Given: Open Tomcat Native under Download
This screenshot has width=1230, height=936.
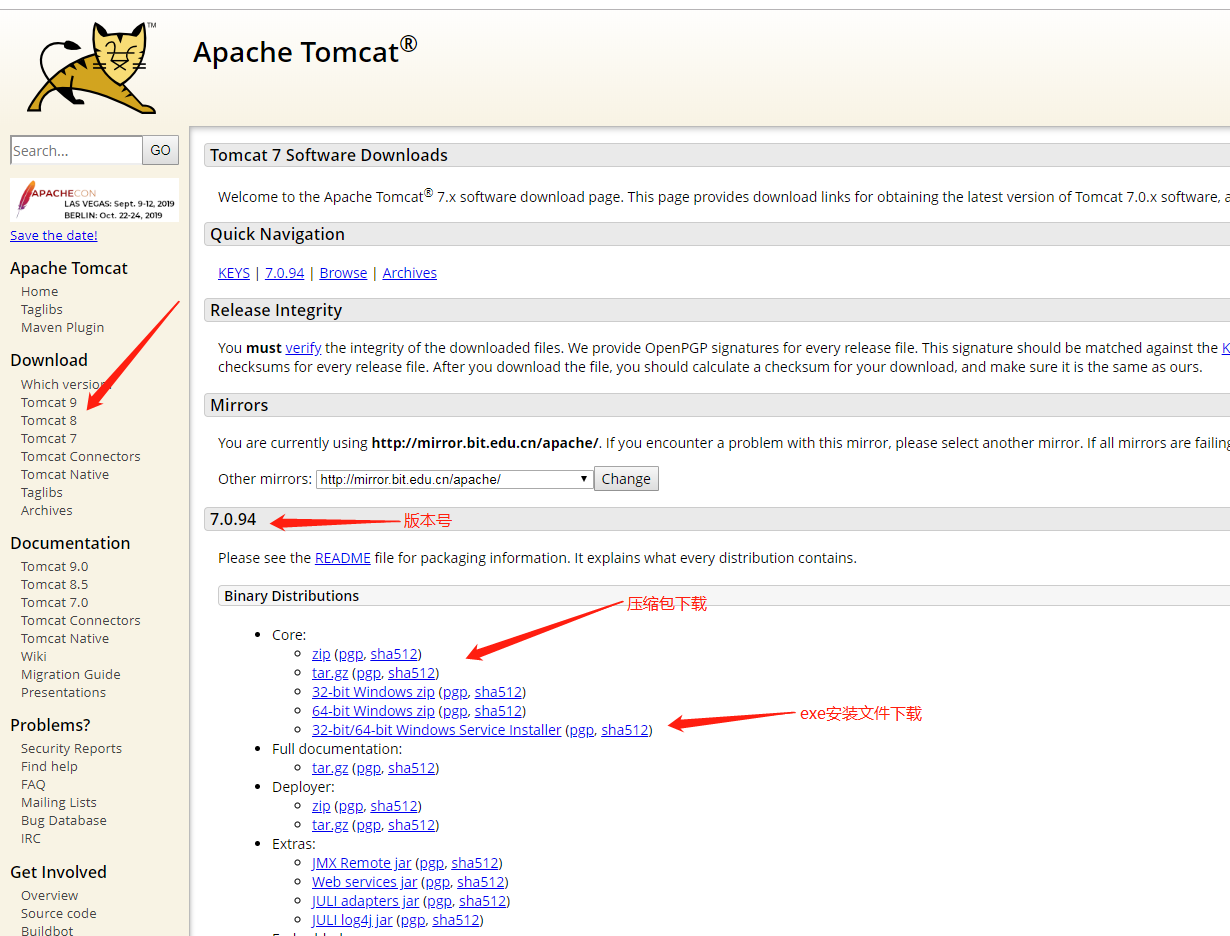Looking at the screenshot, I should 65,474.
